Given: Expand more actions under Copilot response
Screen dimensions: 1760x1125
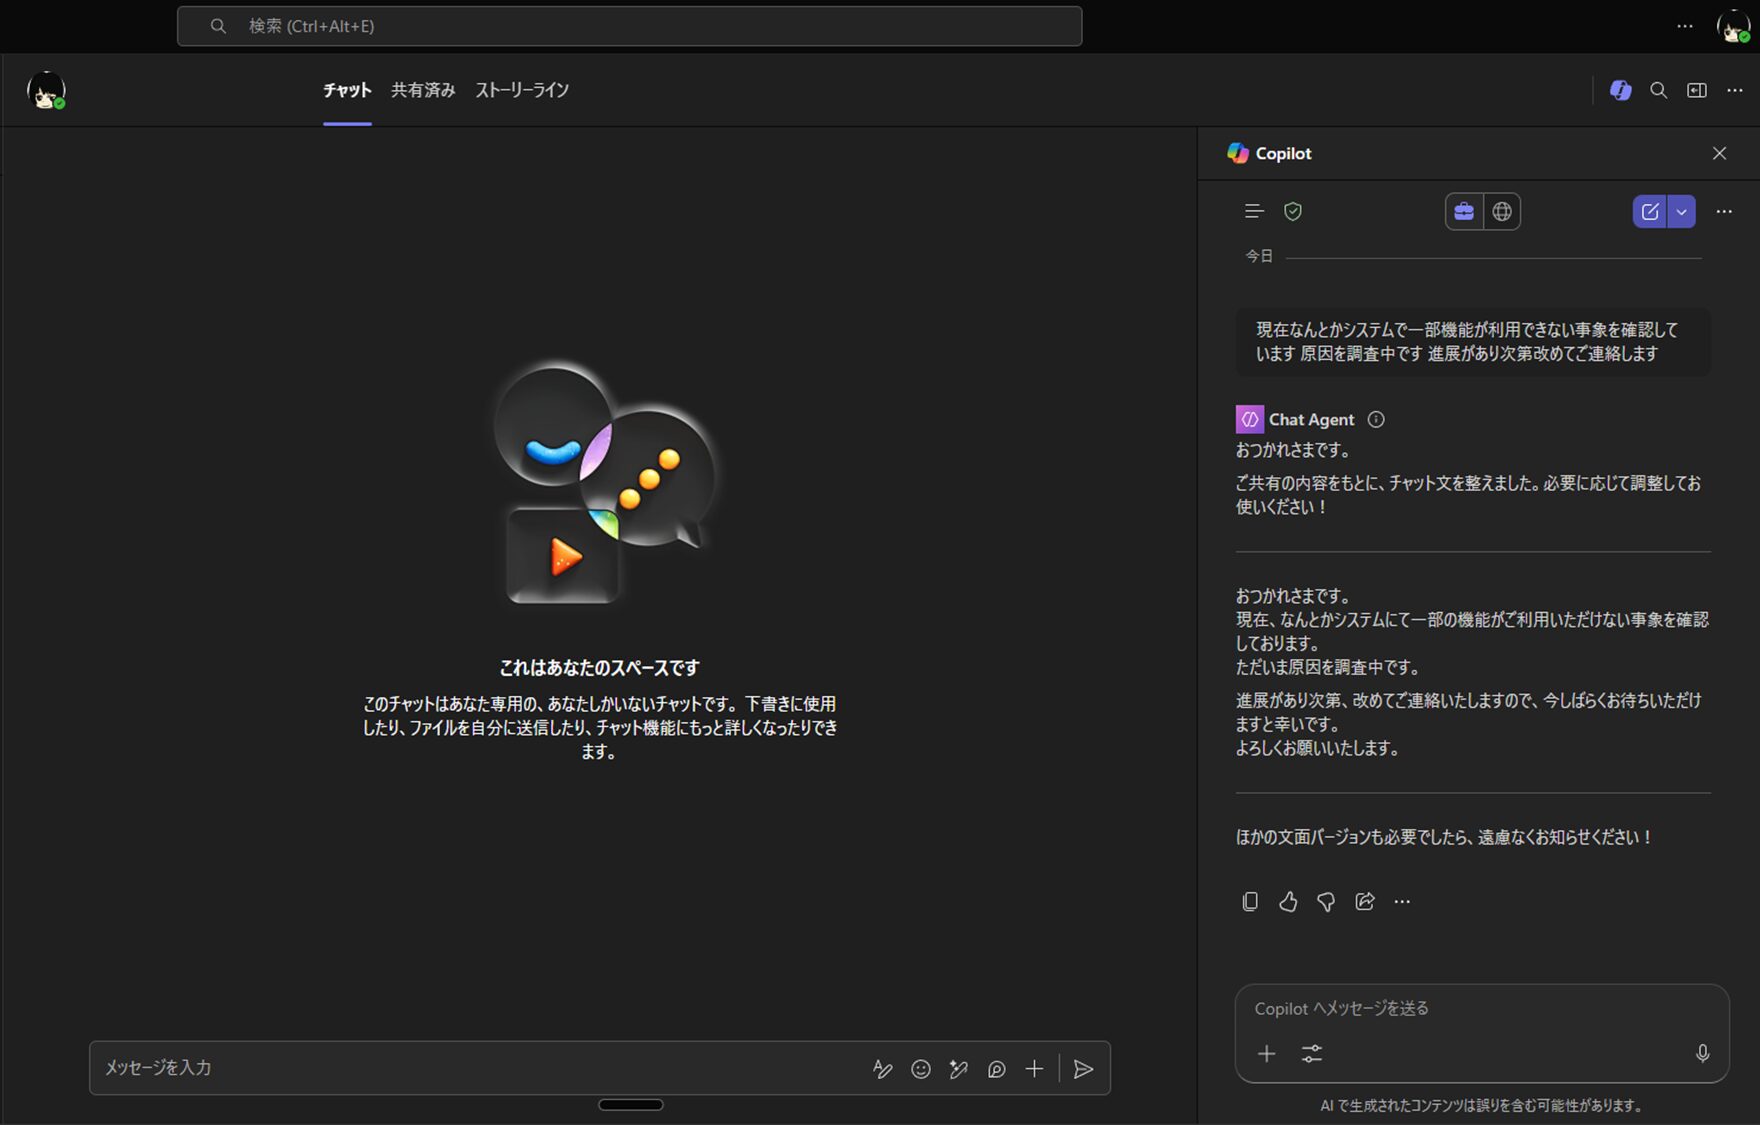Looking at the screenshot, I should click(x=1402, y=902).
